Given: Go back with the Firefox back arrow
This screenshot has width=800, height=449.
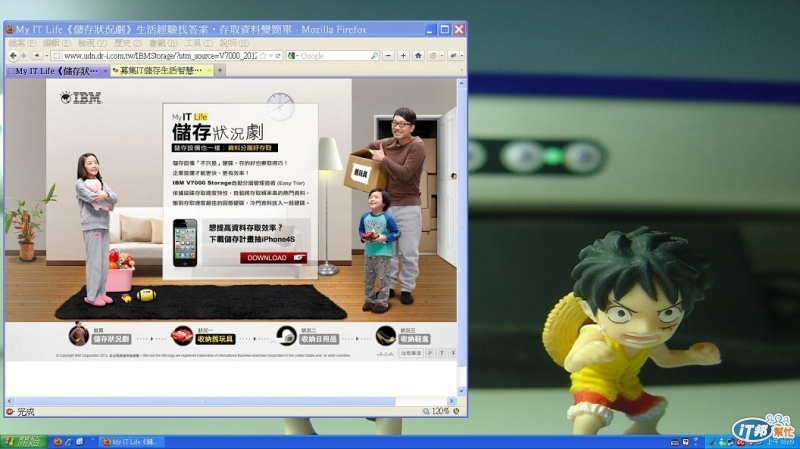Looking at the screenshot, I should pyautogui.click(x=13, y=56).
